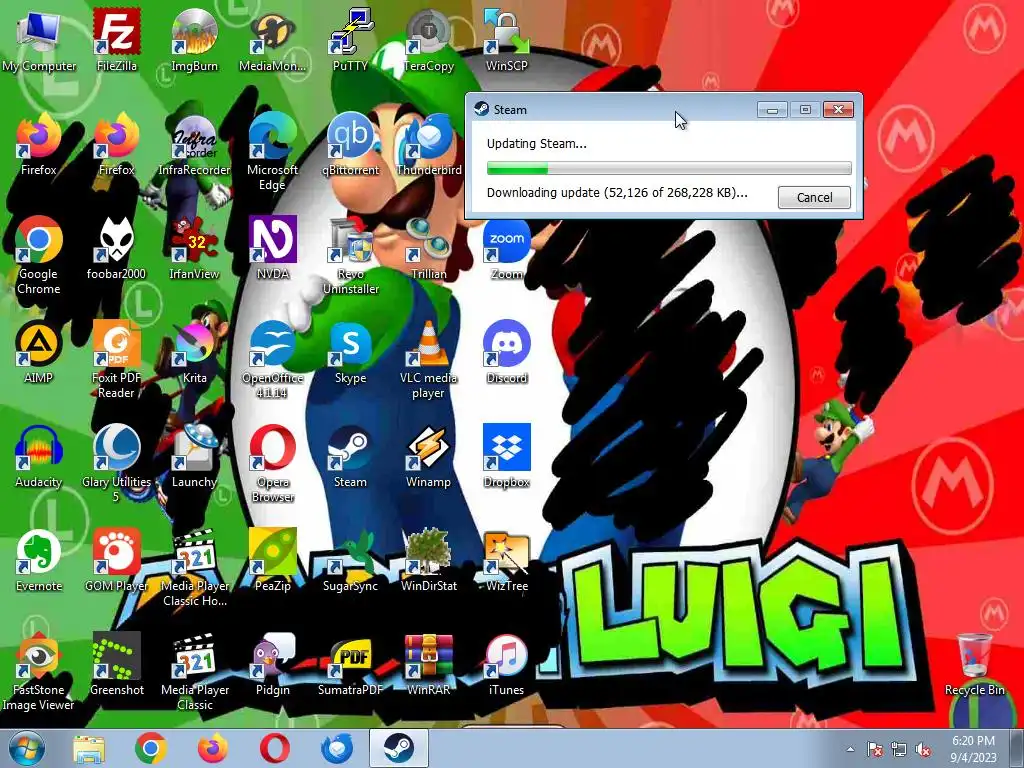Open the Opera Browser desktop icon
Viewport: 1024px width, 768px height.
[272, 462]
